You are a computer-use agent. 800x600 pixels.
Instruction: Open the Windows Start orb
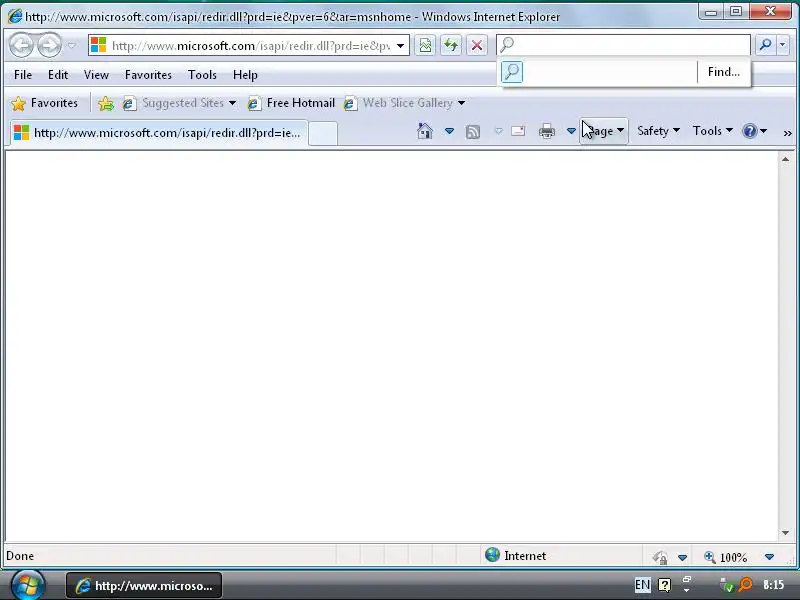(28, 585)
